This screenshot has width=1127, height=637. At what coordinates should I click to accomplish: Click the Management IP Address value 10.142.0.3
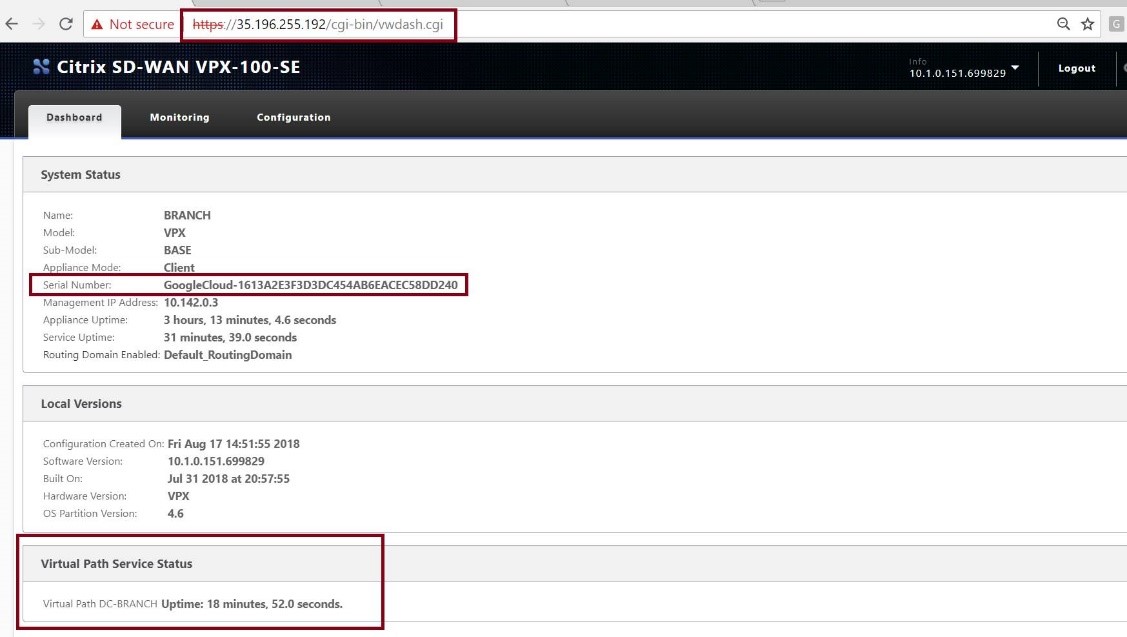[190, 303]
